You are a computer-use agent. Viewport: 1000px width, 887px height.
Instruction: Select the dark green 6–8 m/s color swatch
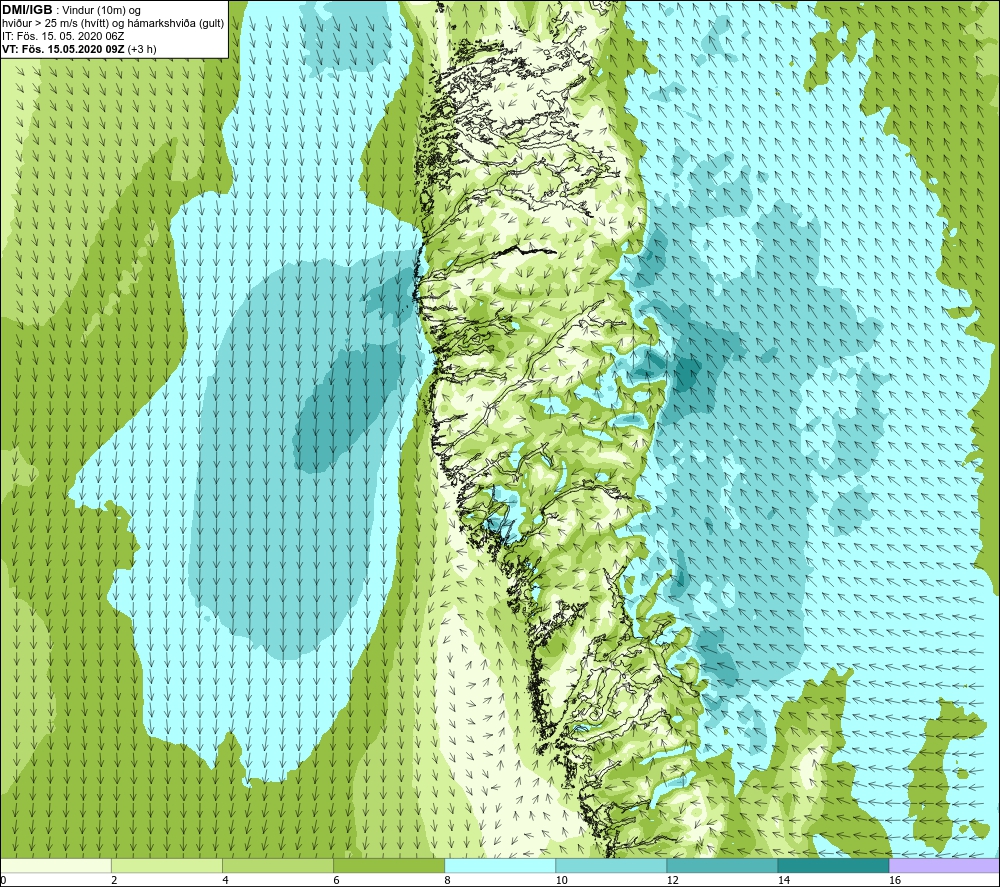(x=389, y=866)
